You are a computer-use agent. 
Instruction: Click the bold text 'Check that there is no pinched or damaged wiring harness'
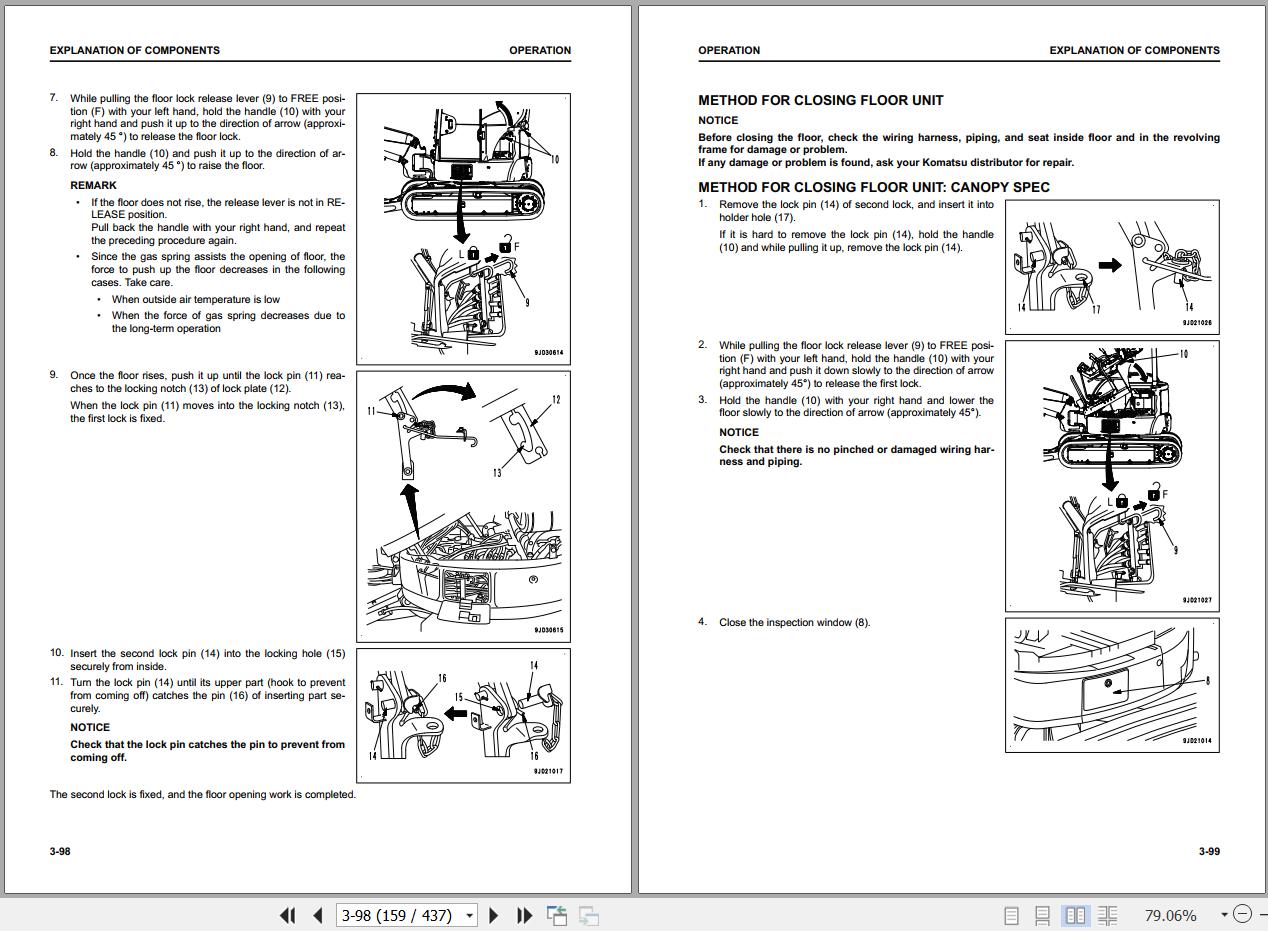tap(856, 455)
